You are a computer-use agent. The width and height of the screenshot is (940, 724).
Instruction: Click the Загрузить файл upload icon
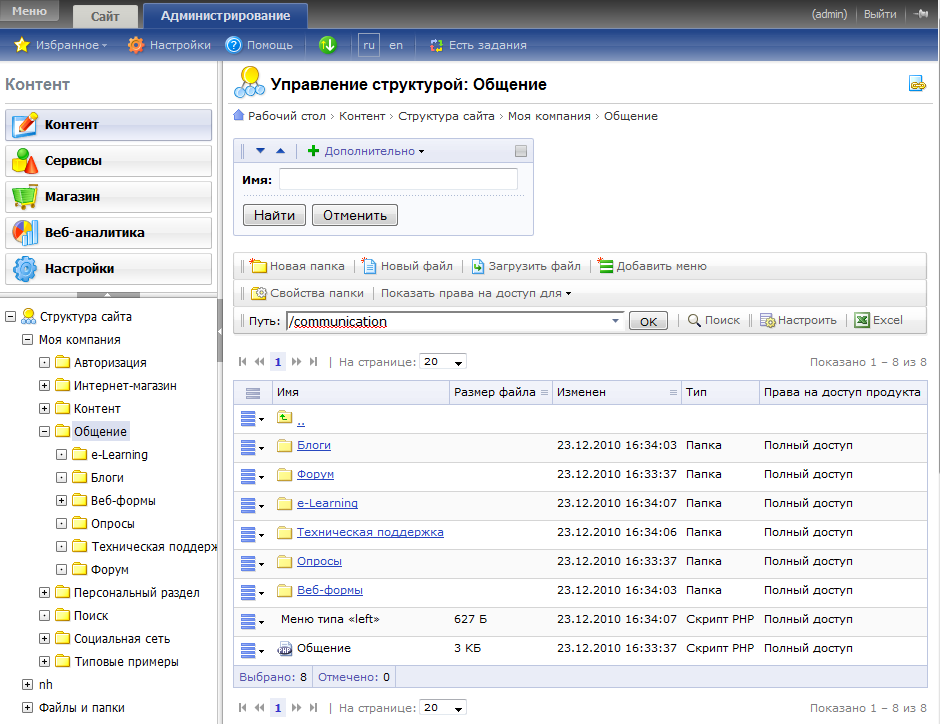point(478,266)
